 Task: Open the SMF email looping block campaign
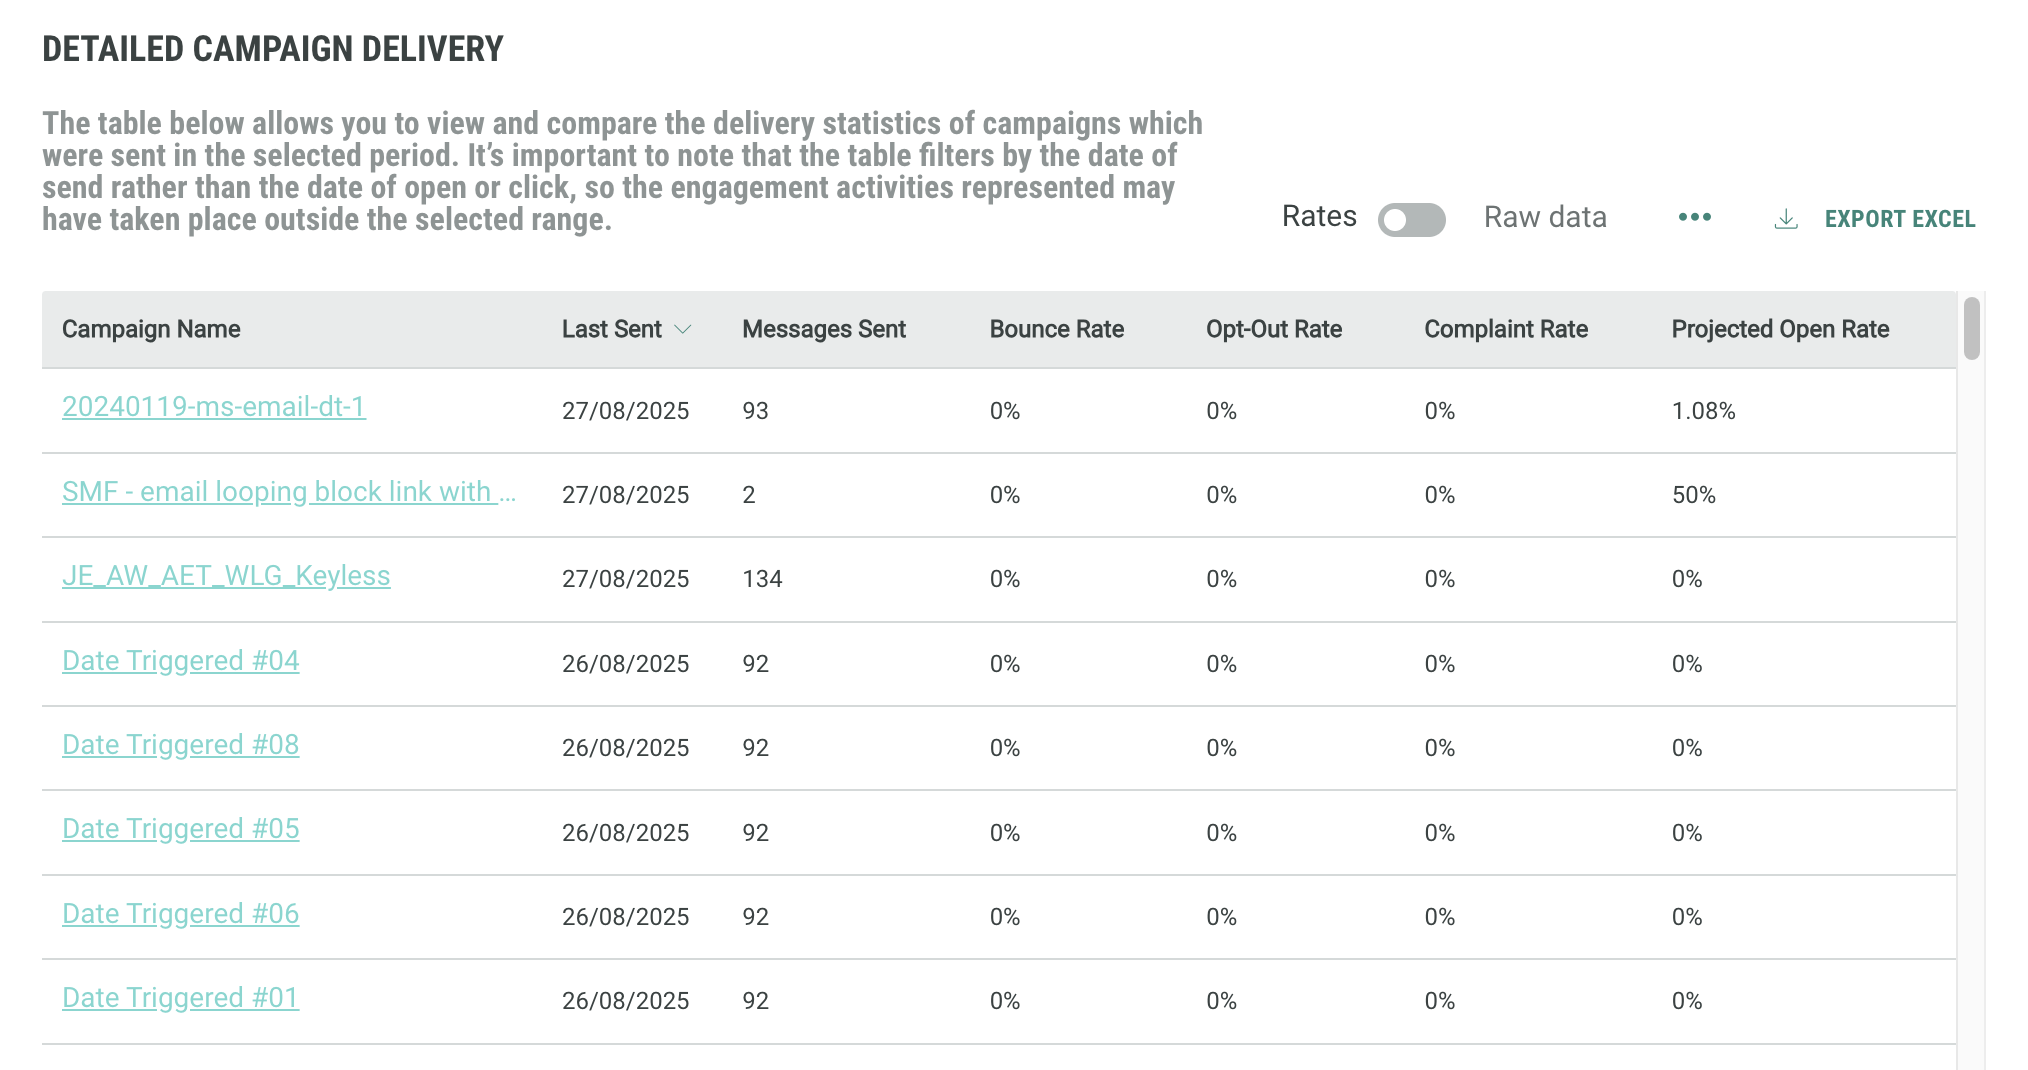tap(288, 492)
